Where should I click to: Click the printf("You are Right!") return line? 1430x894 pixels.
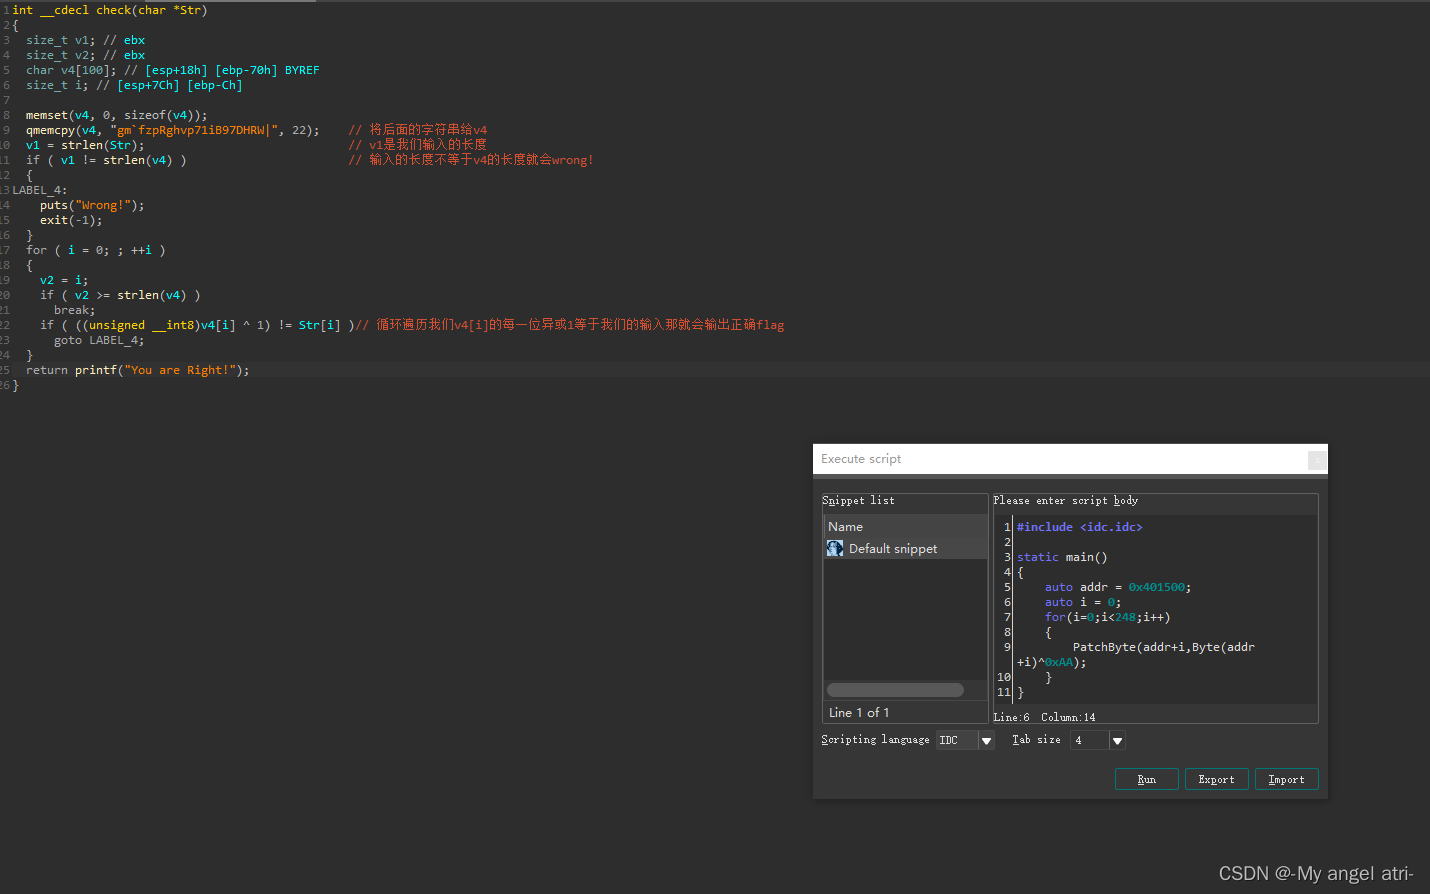(138, 370)
